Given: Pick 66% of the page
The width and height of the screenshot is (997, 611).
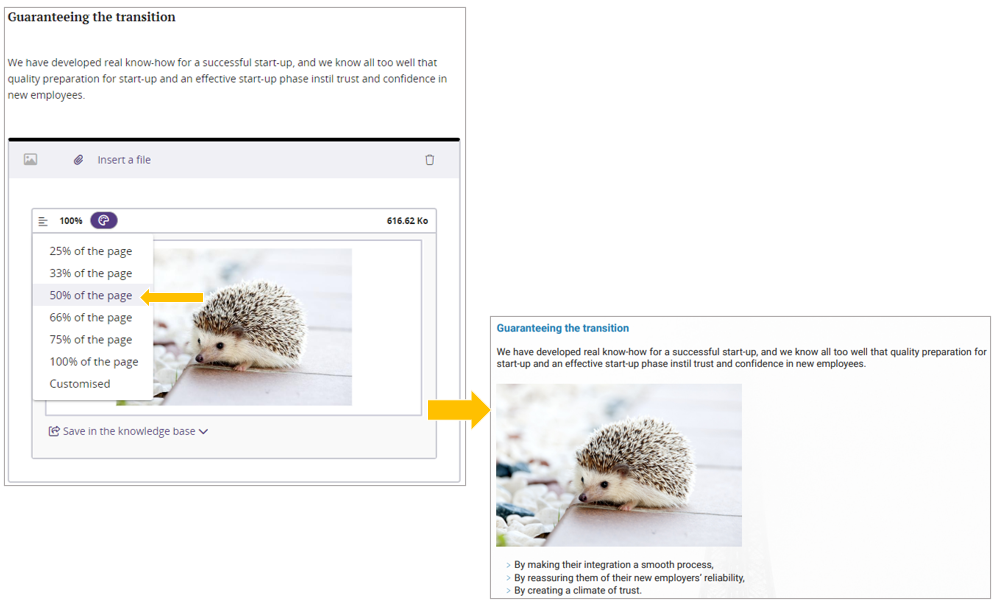Looking at the screenshot, I should click(91, 317).
